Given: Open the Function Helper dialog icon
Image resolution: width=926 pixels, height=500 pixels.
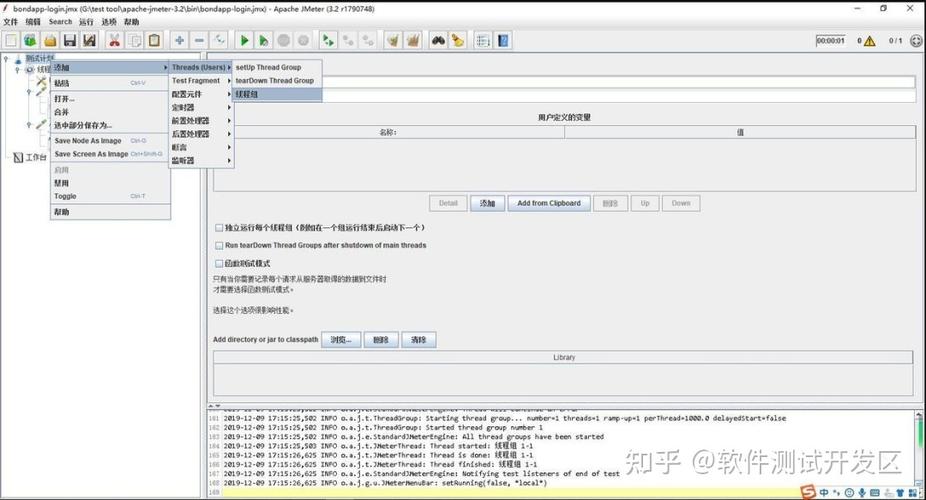Looking at the screenshot, I should tap(483, 40).
